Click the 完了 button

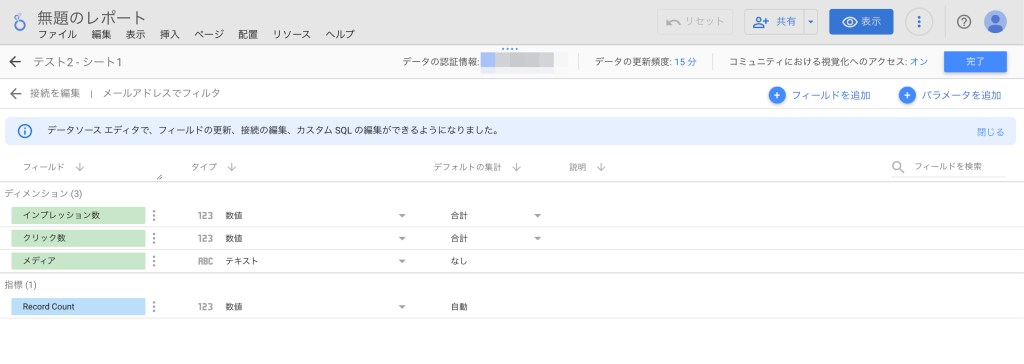[975, 62]
